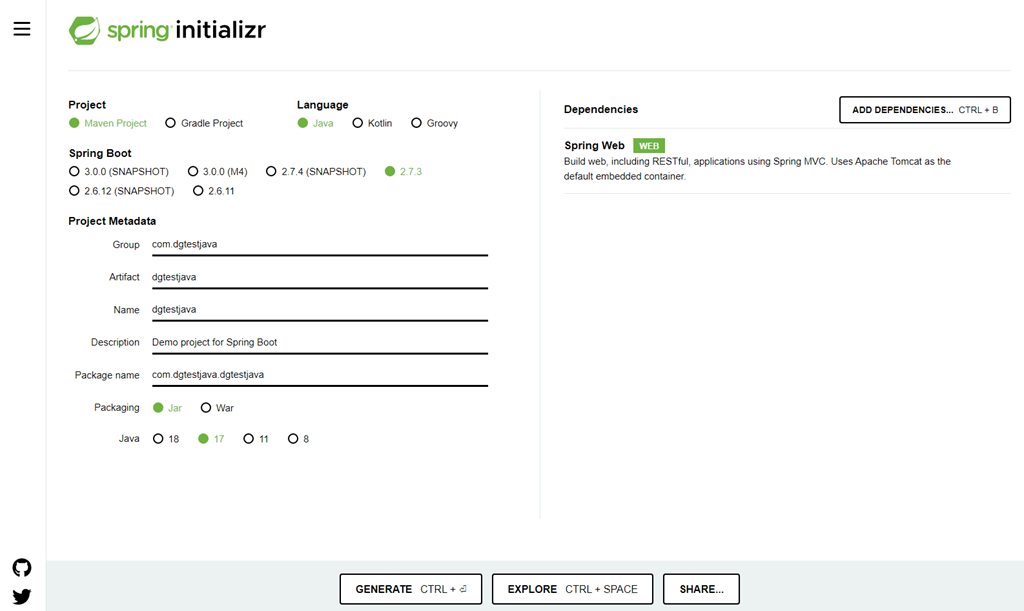
Task: Pick Java version 11
Action: (x=256, y=439)
